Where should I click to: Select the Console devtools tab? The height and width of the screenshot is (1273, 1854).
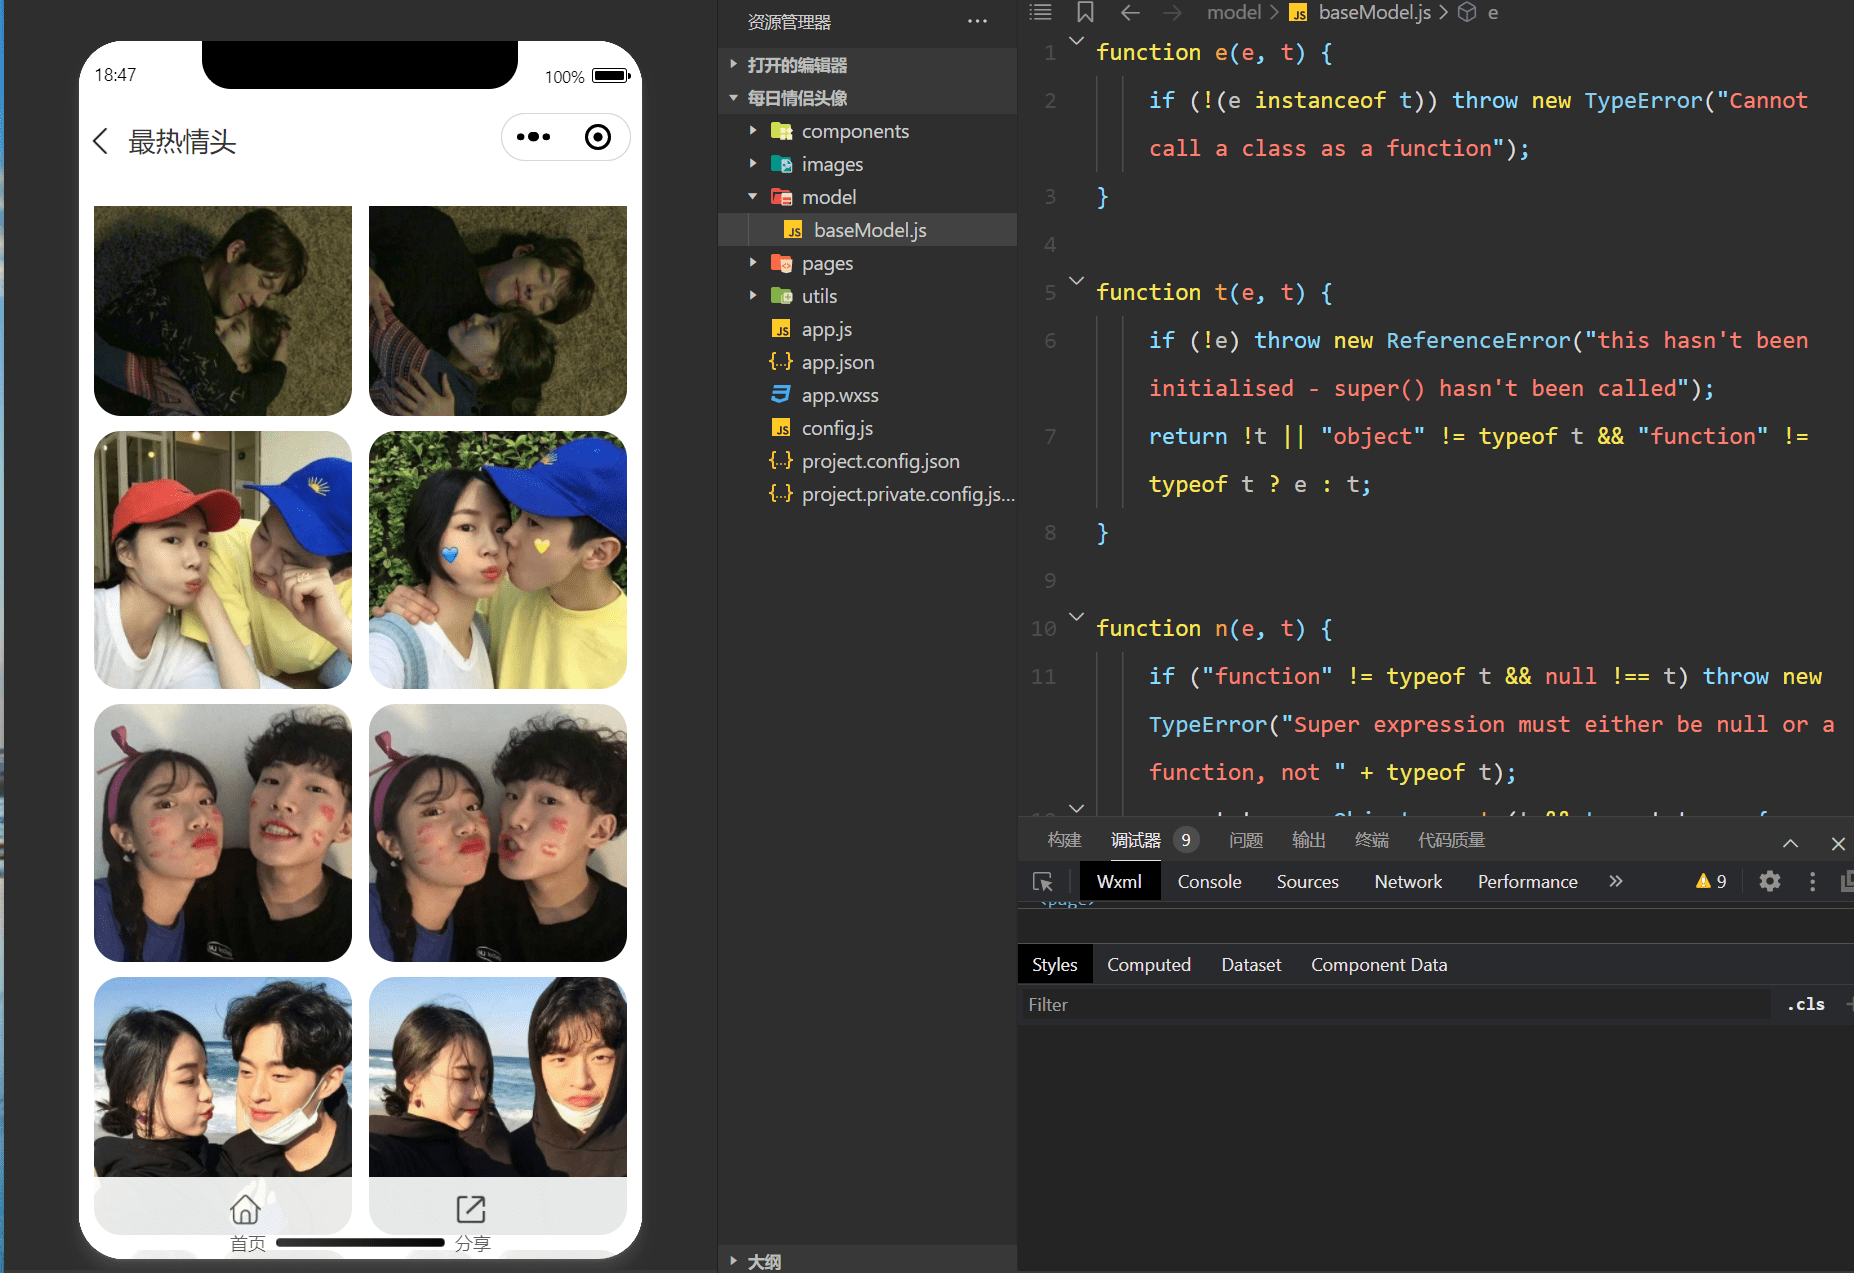coord(1209,881)
